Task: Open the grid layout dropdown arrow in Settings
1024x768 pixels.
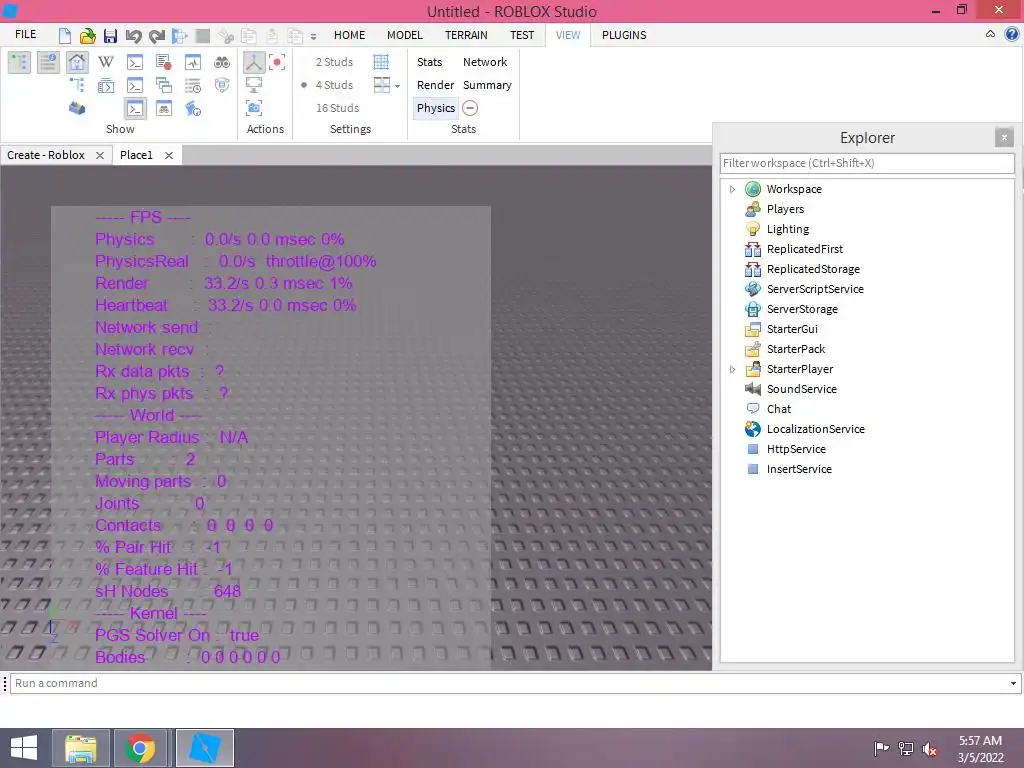Action: pos(397,86)
